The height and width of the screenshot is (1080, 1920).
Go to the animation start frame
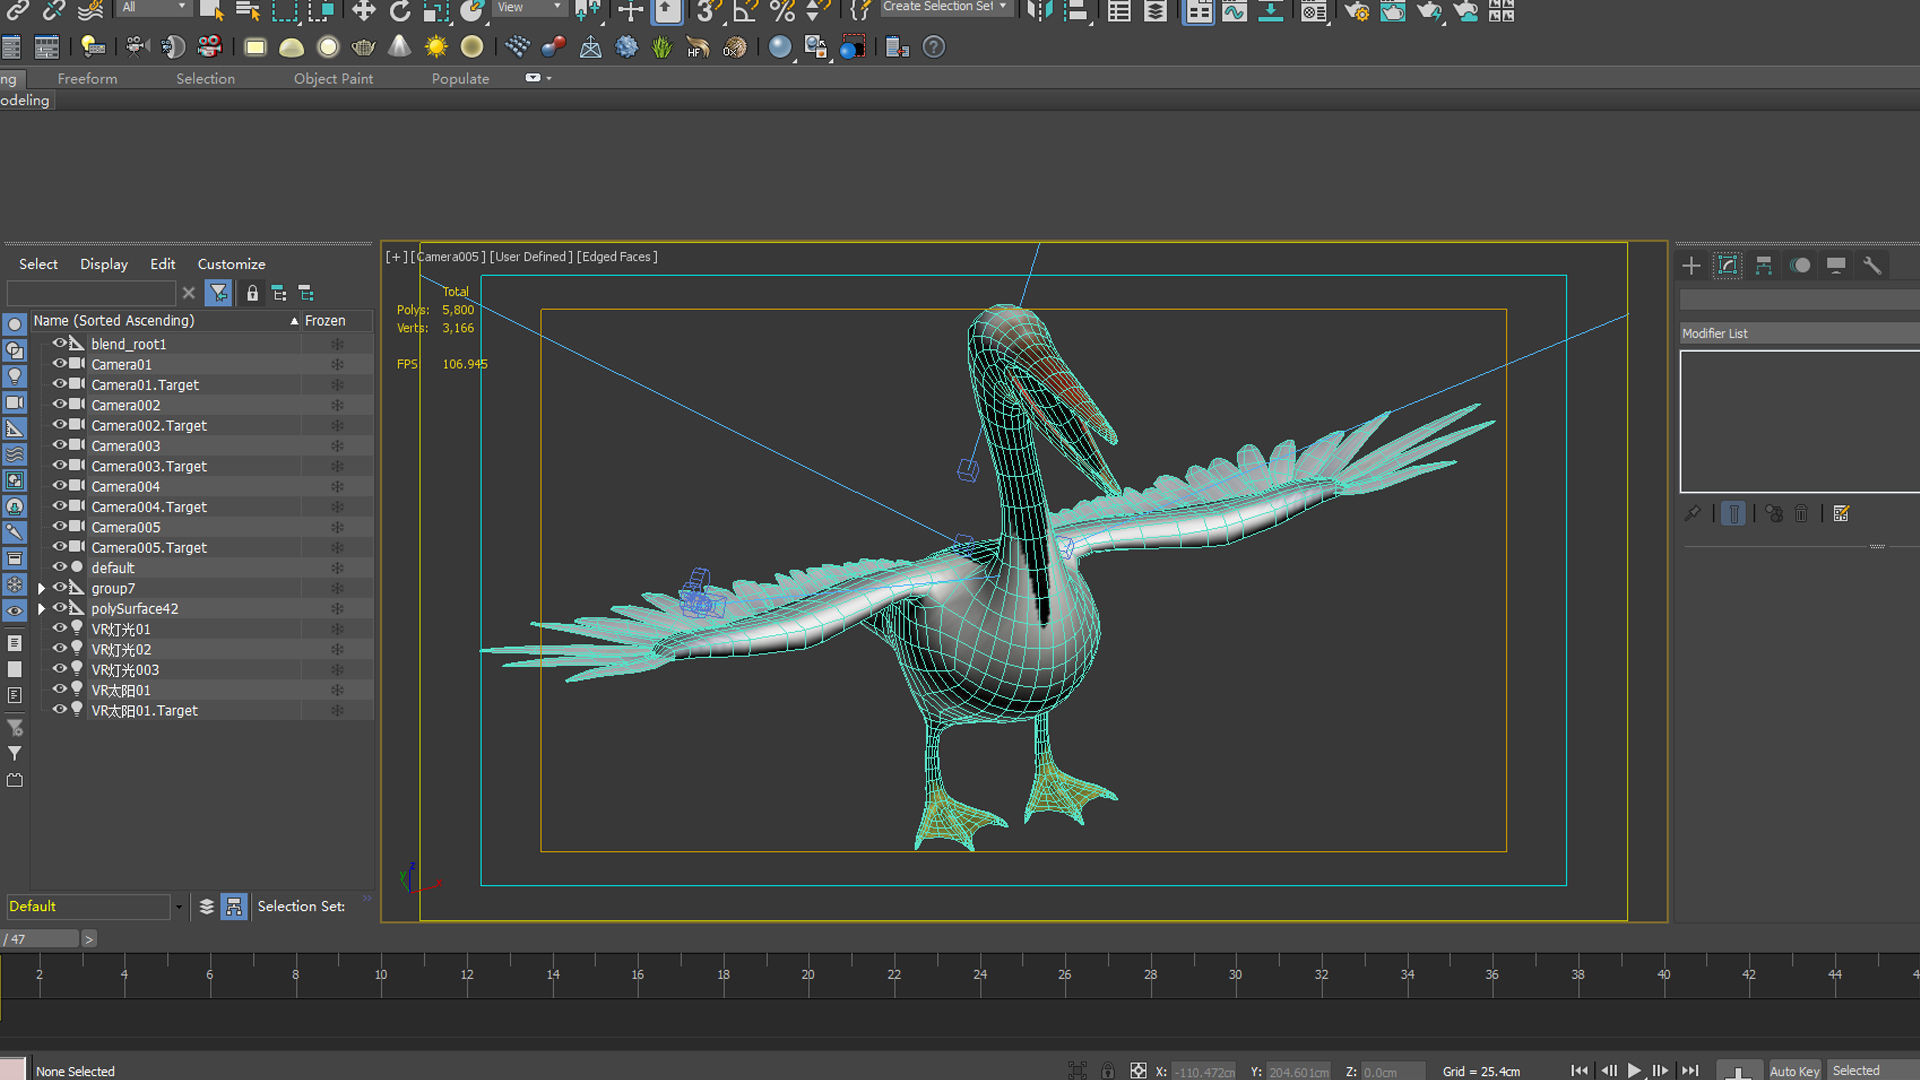1579,1070
